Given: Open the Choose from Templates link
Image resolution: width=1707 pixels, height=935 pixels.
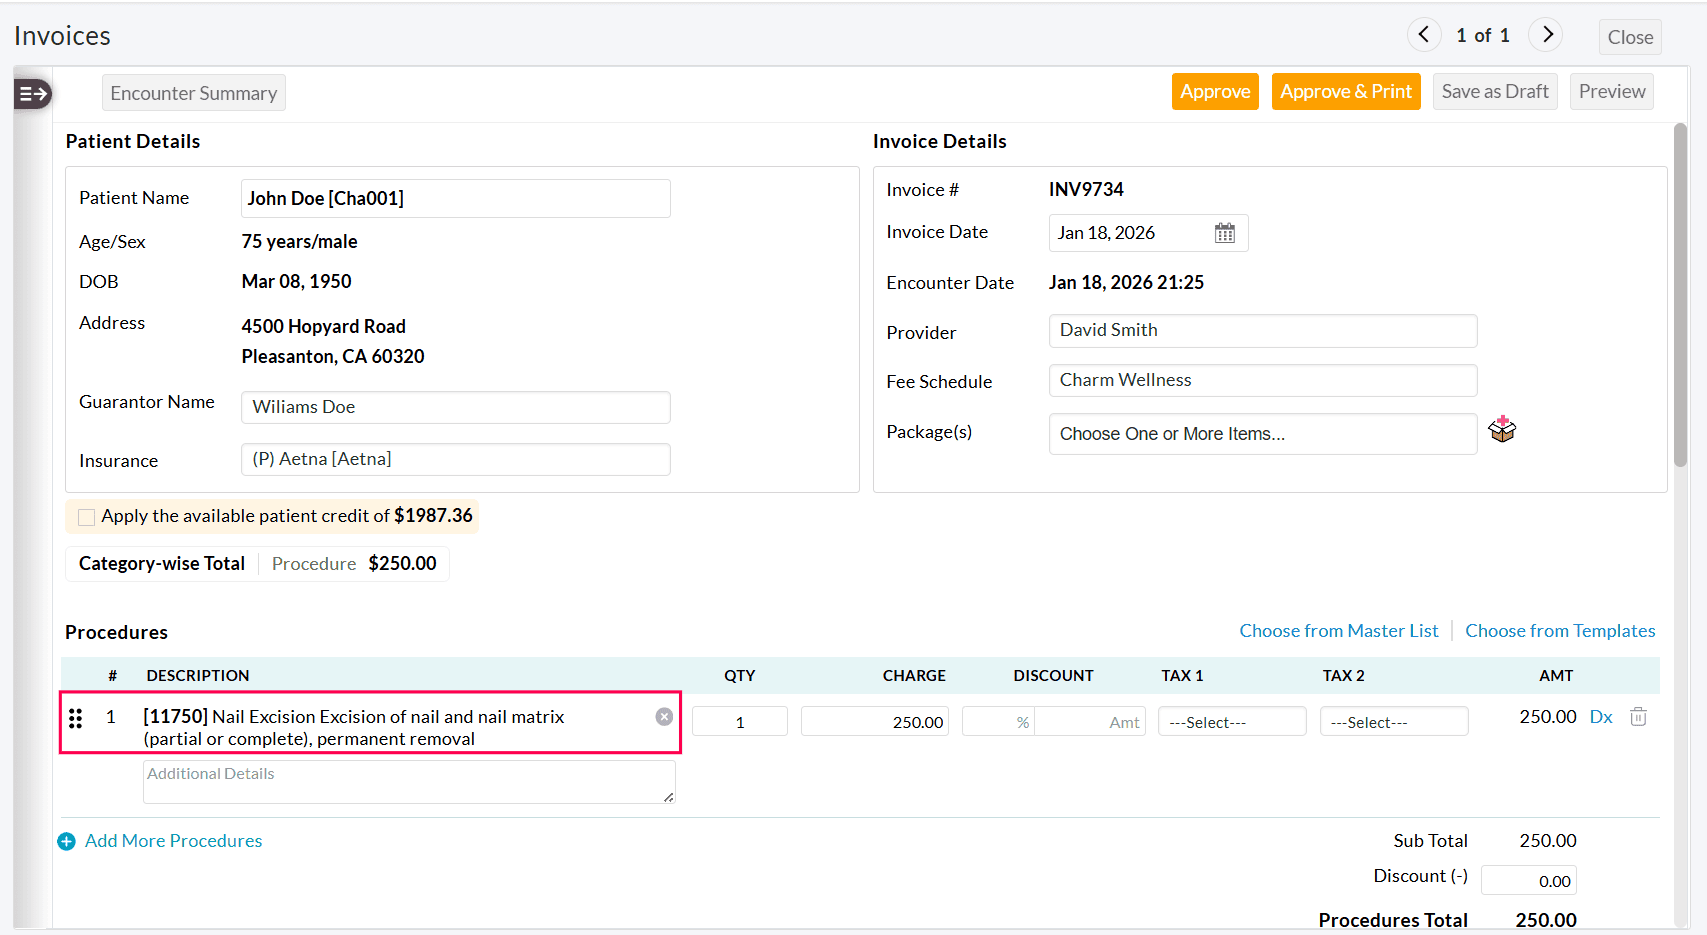Looking at the screenshot, I should 1560,630.
